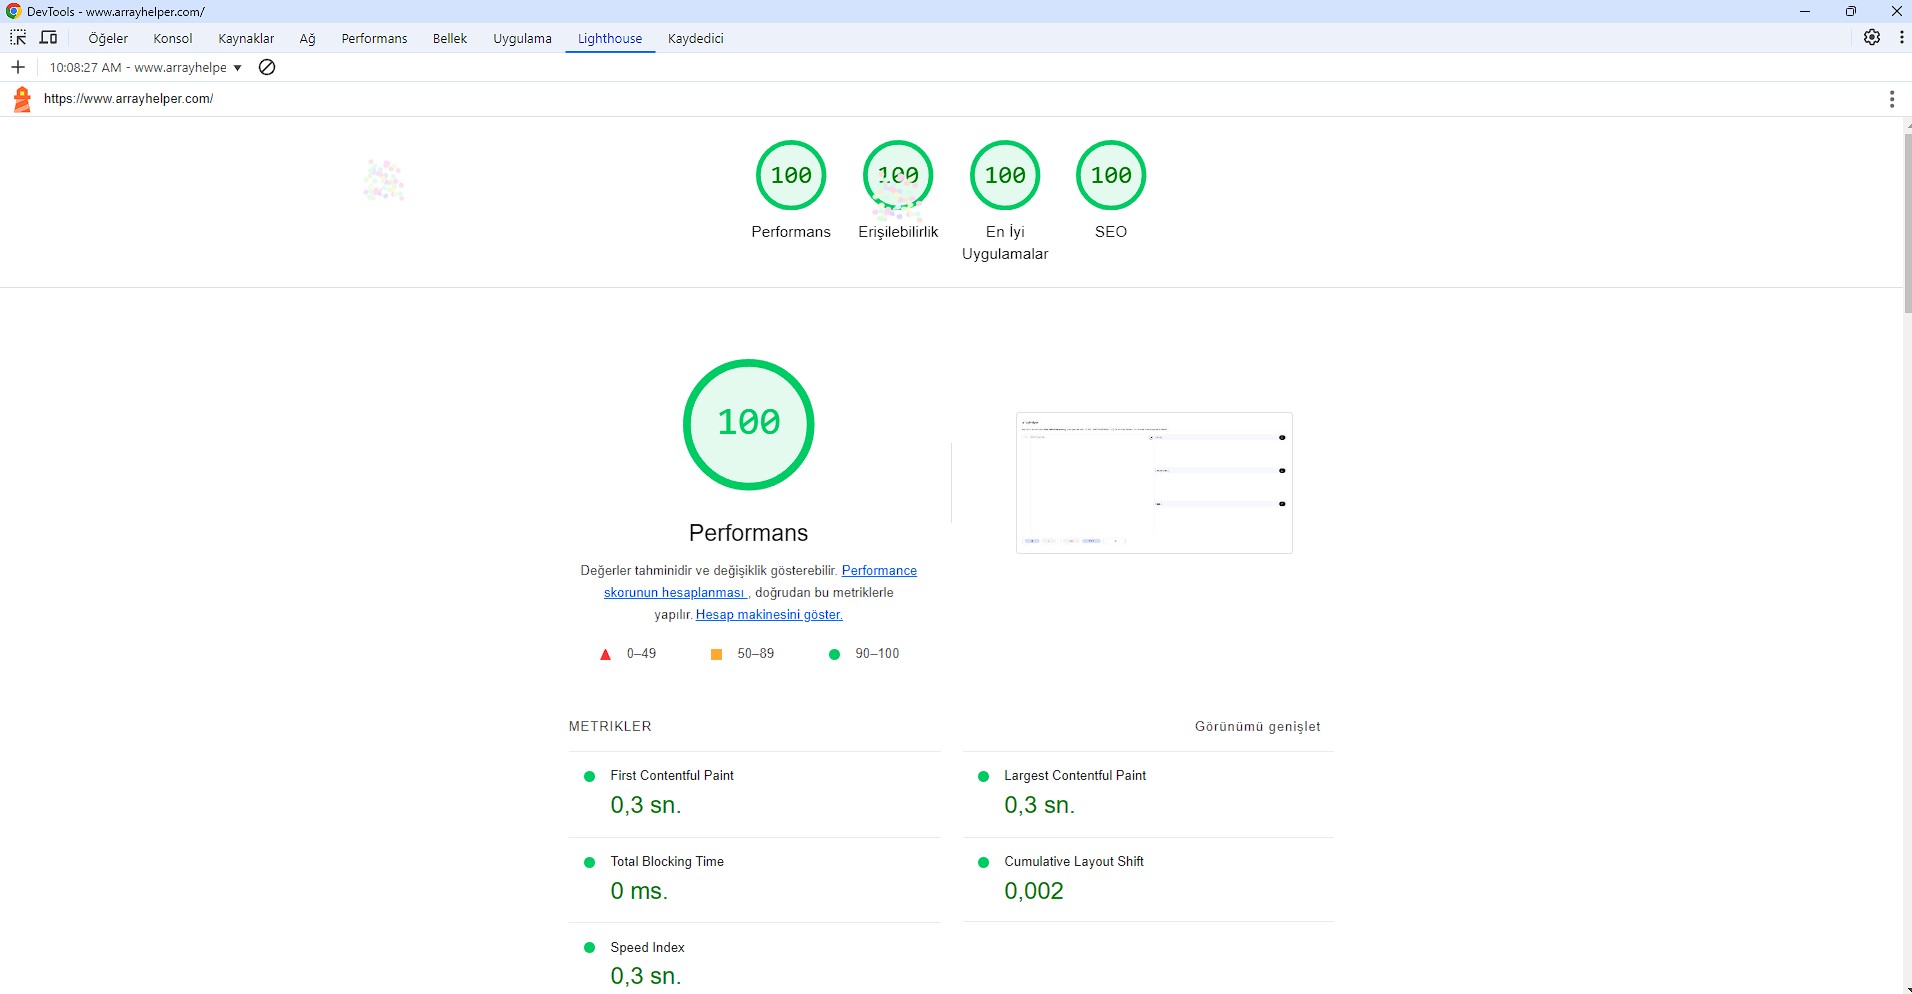
Task: Open the report selector dropdown
Action: (146, 67)
